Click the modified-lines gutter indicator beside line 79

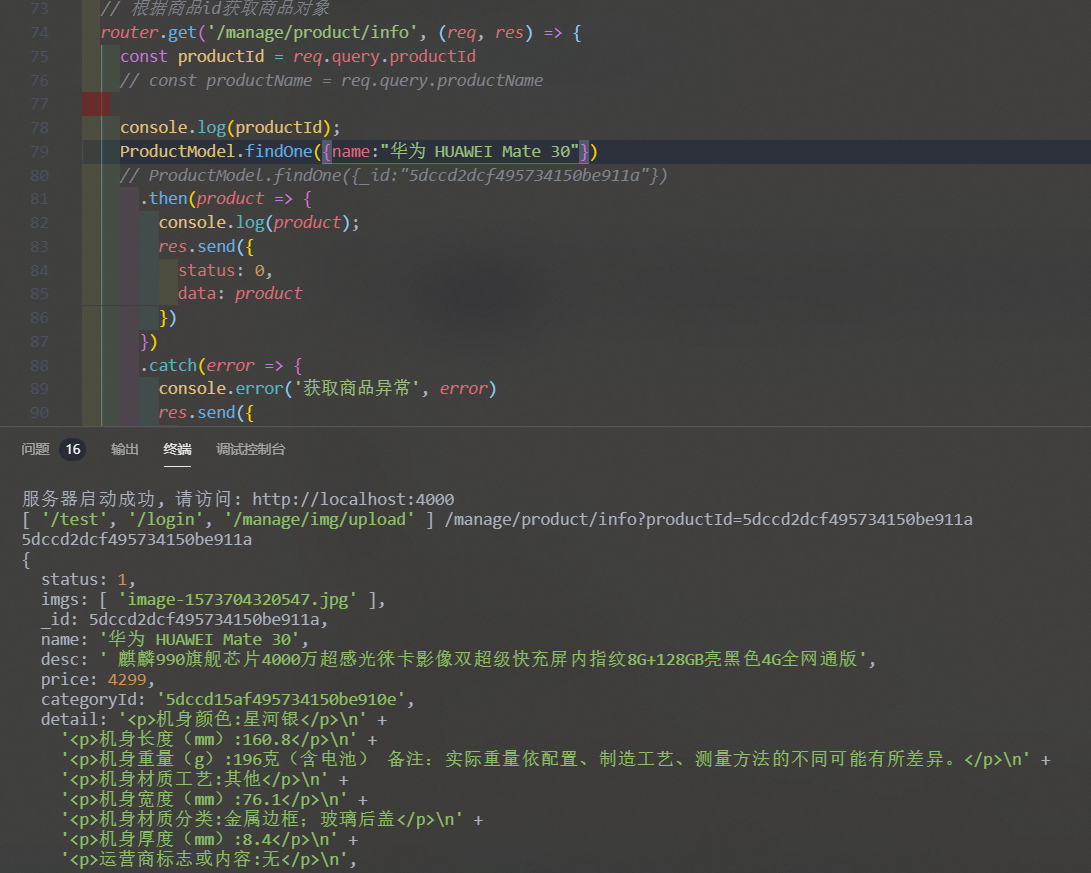coord(93,151)
